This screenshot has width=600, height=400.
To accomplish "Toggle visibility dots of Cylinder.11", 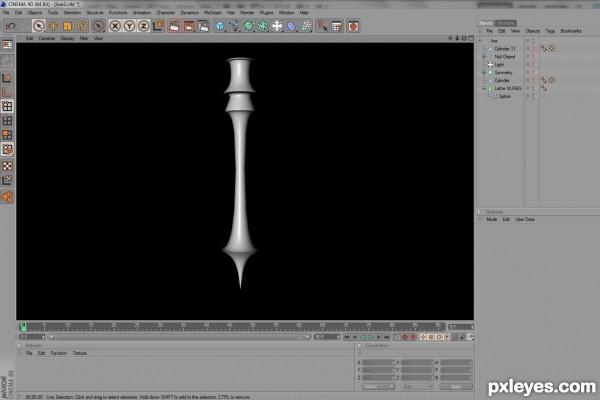I will [x=533, y=49].
